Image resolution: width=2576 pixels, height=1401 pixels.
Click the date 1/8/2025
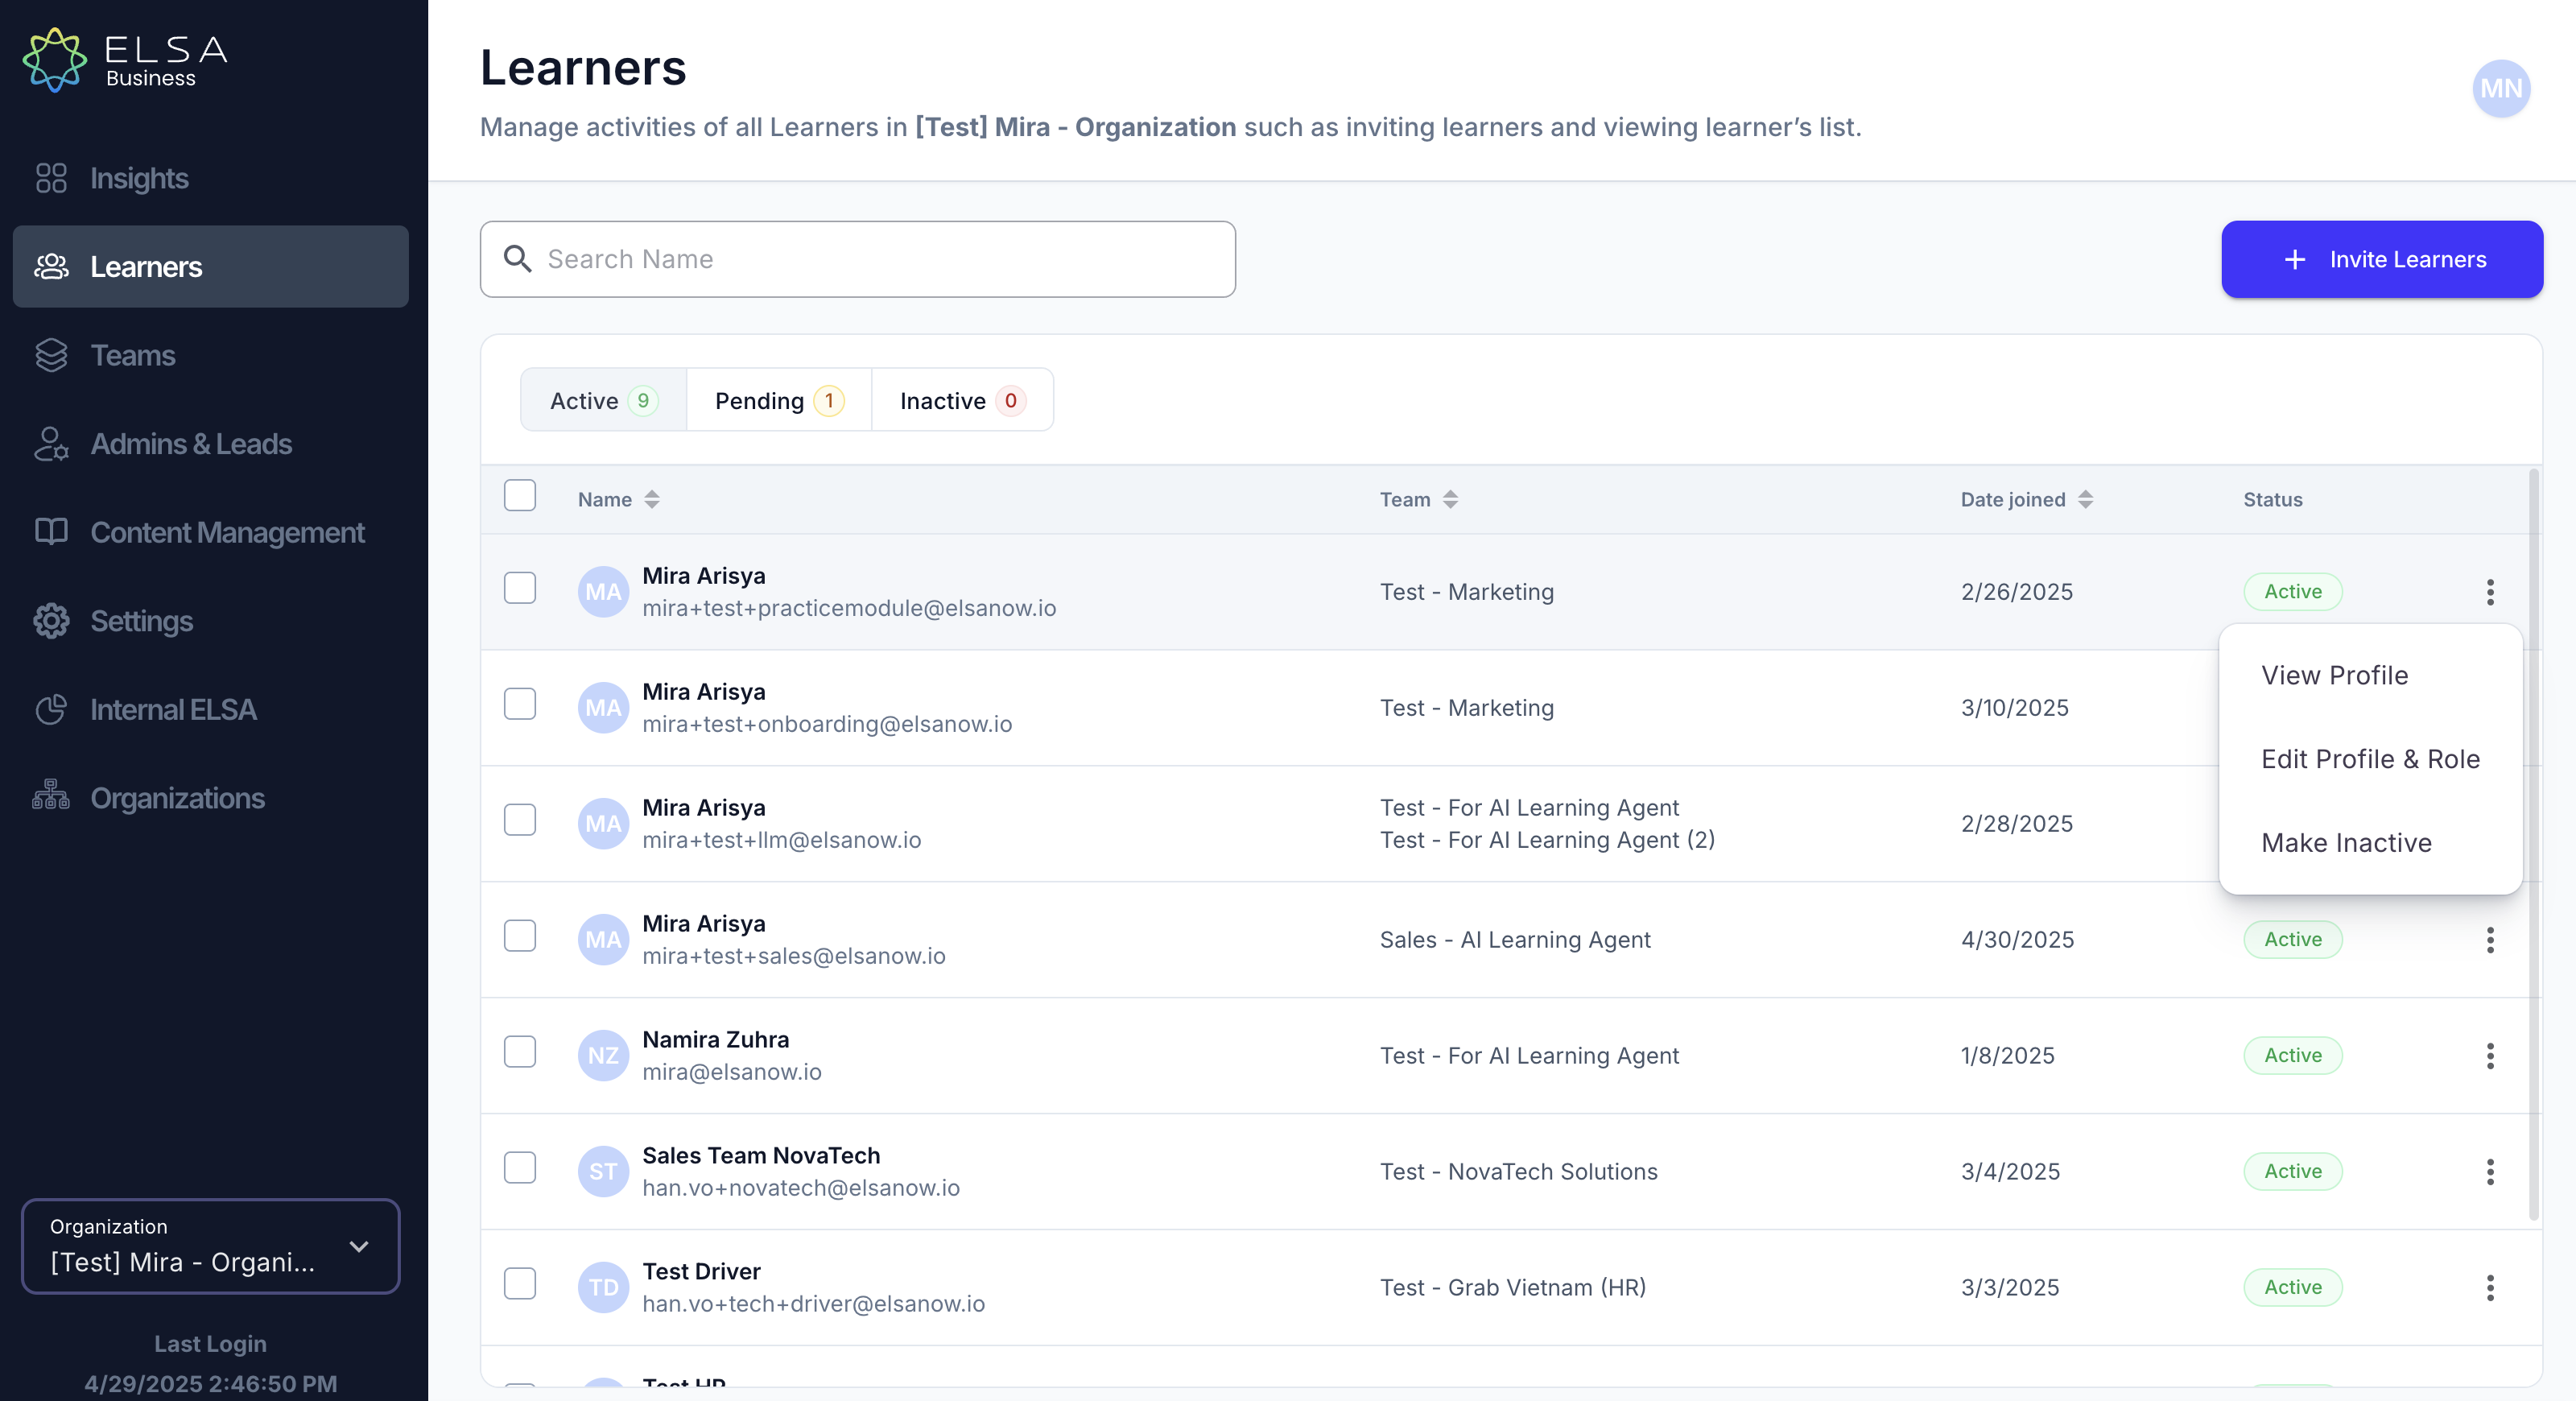pyautogui.click(x=2007, y=1056)
